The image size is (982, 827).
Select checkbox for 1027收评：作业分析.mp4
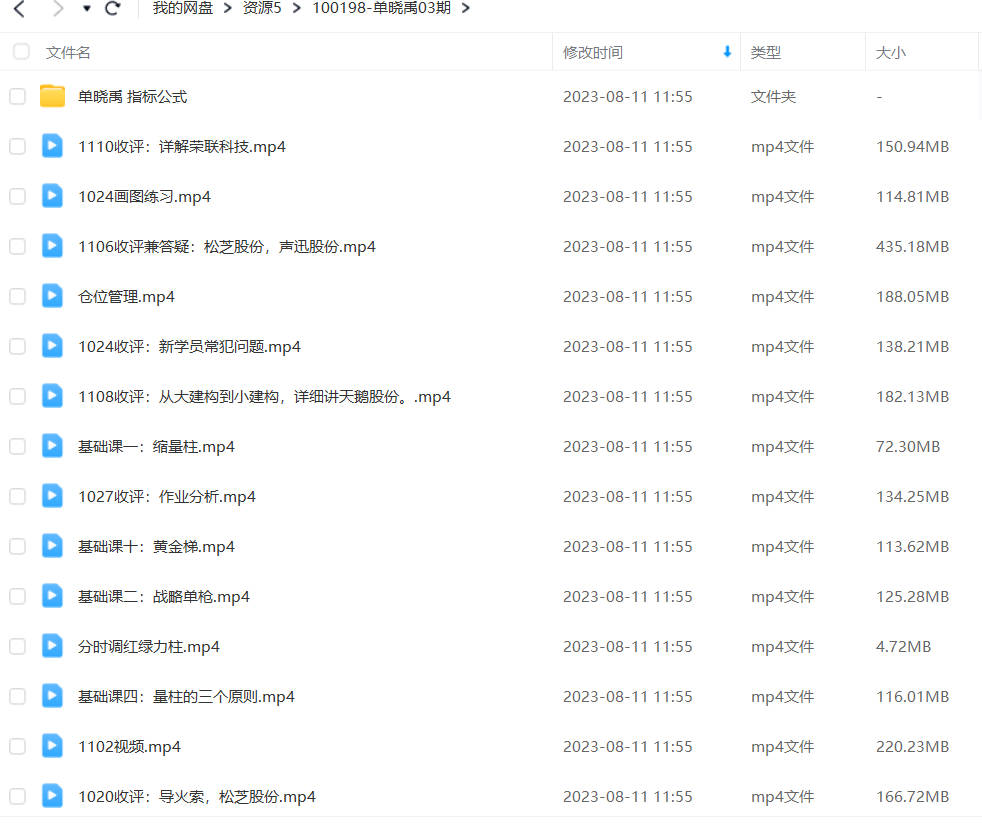[18, 496]
